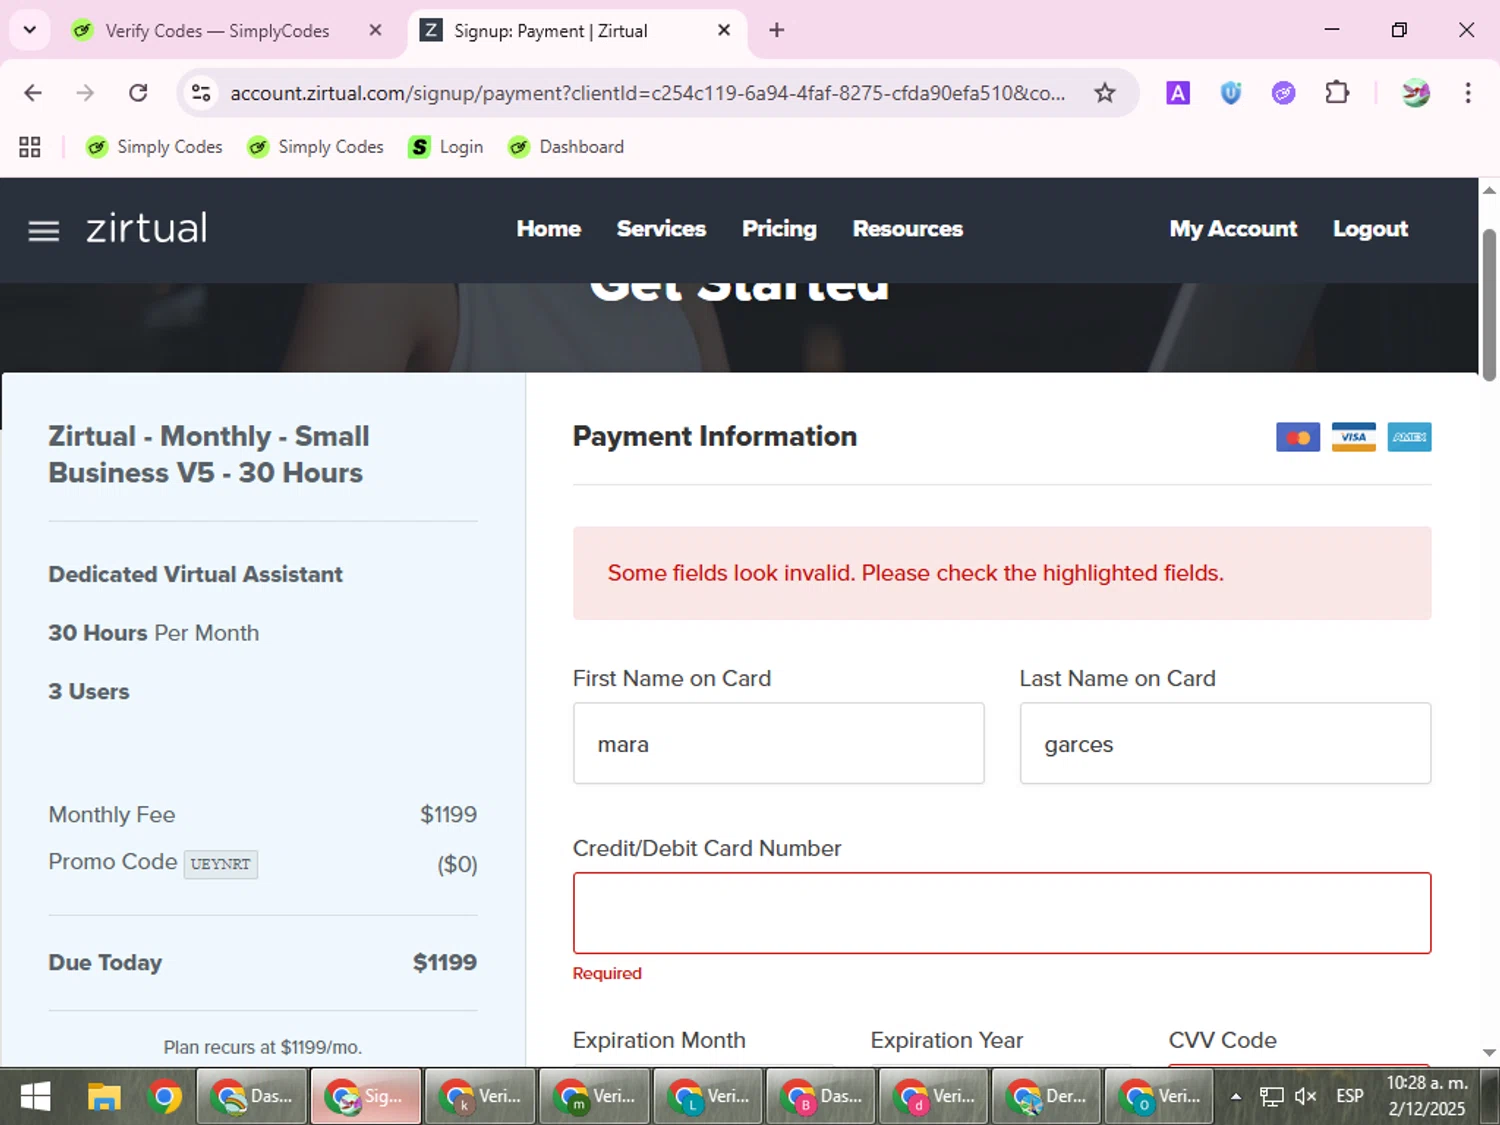Click the scrollbar down arrow
Screen dimensions: 1500x1125
[x=1489, y=1053]
